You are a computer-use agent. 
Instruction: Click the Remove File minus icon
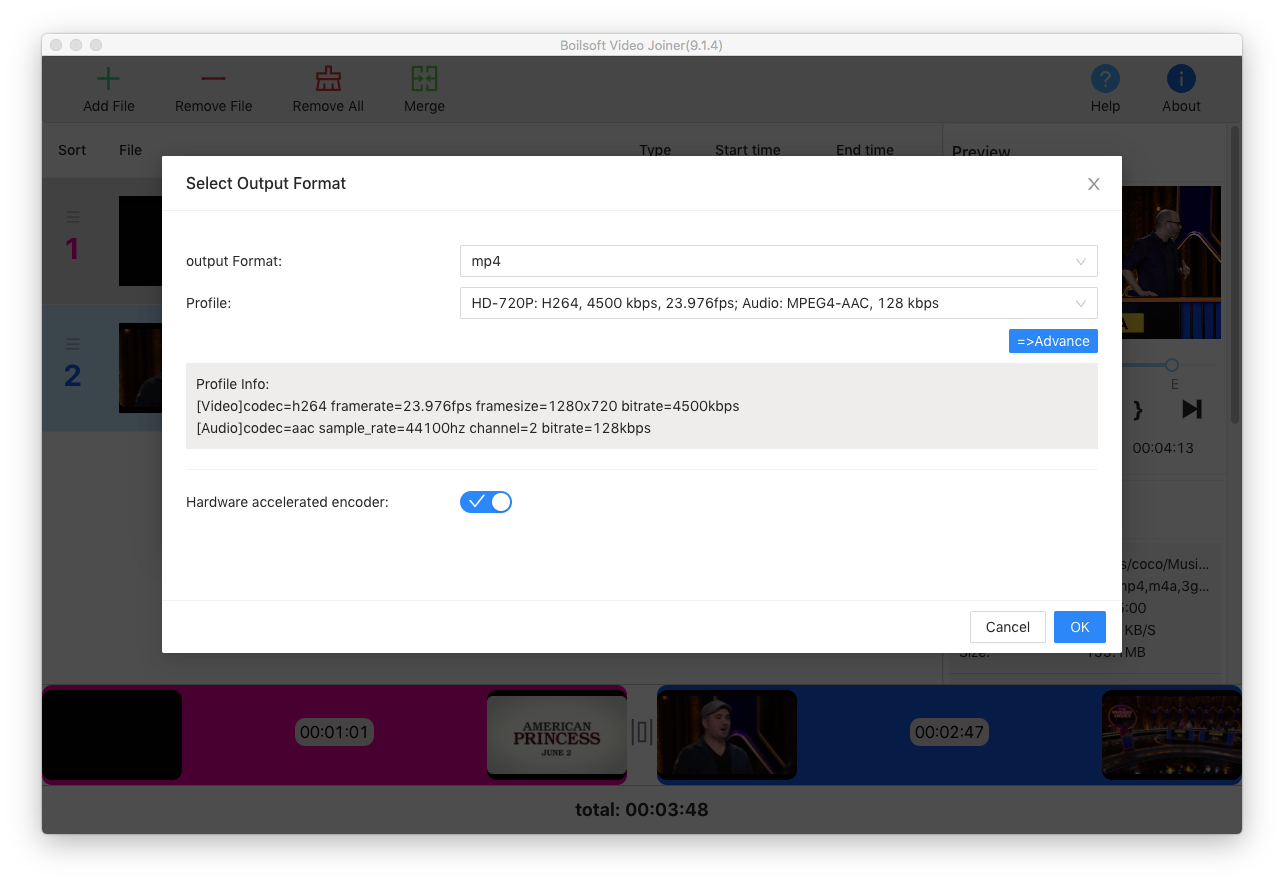click(x=213, y=79)
